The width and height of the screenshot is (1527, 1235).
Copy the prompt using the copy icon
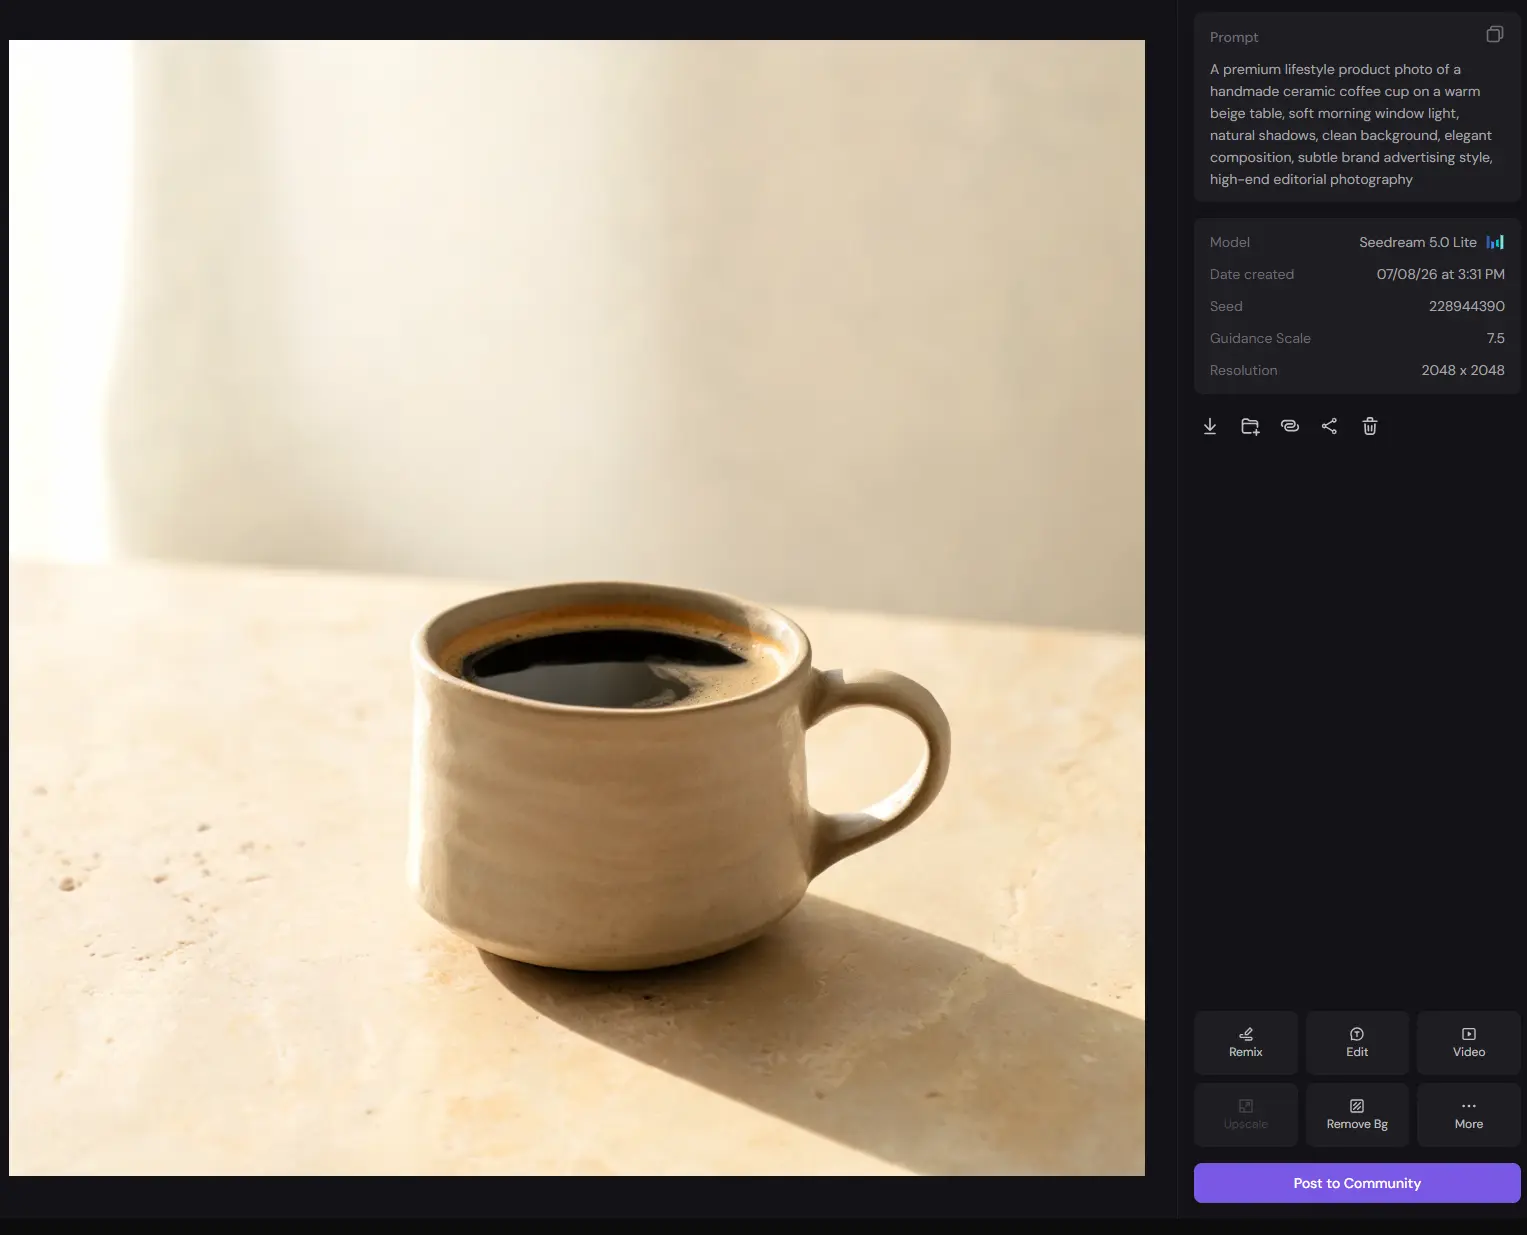tap(1494, 35)
